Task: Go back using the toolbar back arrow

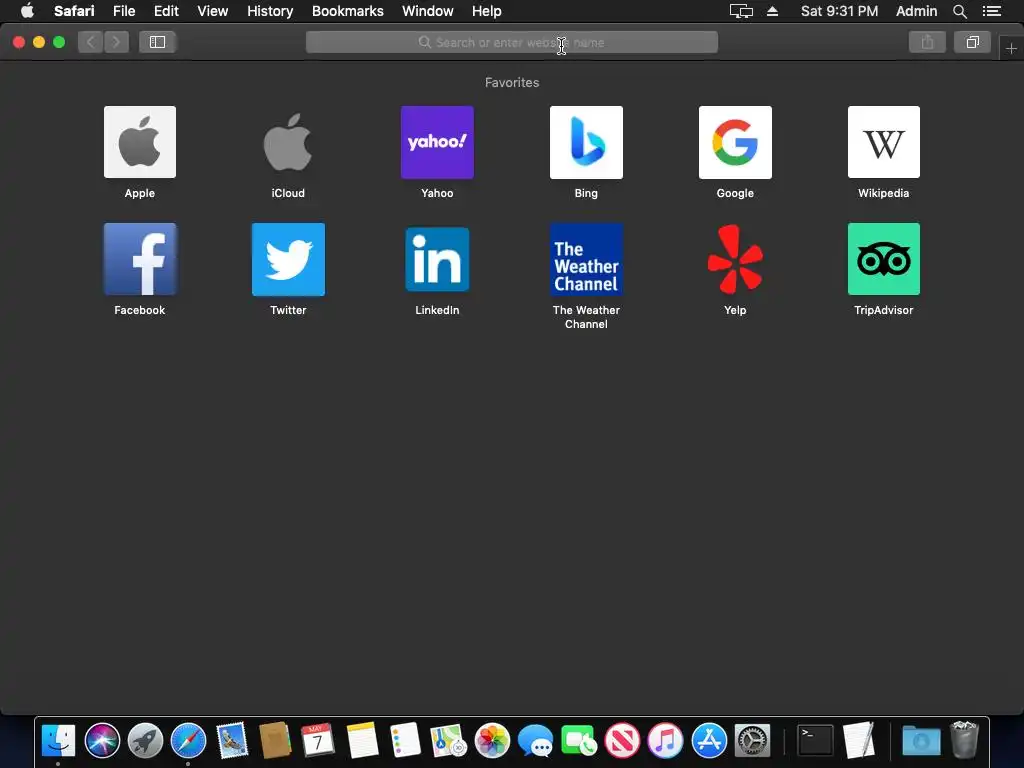Action: coord(91,42)
